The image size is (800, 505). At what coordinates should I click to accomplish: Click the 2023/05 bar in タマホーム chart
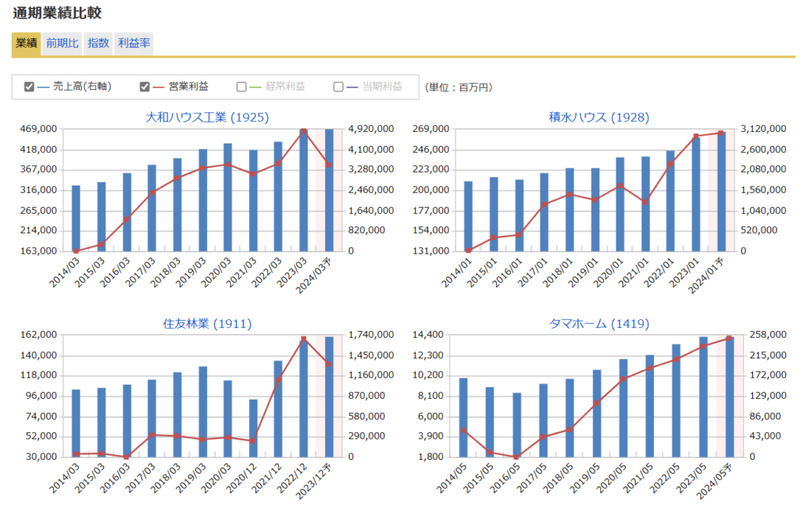coord(703,397)
